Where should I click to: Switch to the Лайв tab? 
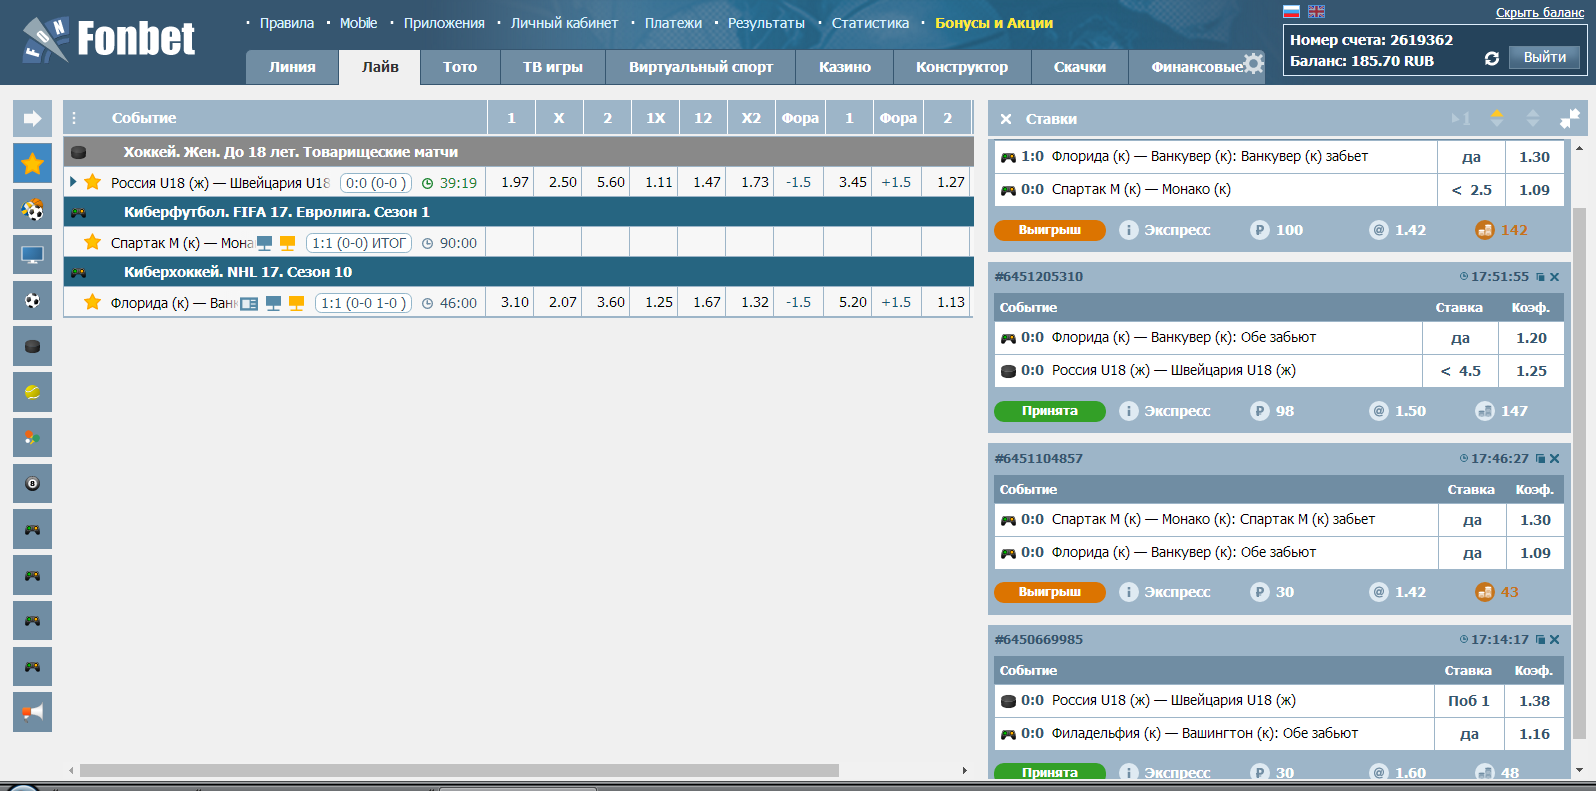(380, 67)
